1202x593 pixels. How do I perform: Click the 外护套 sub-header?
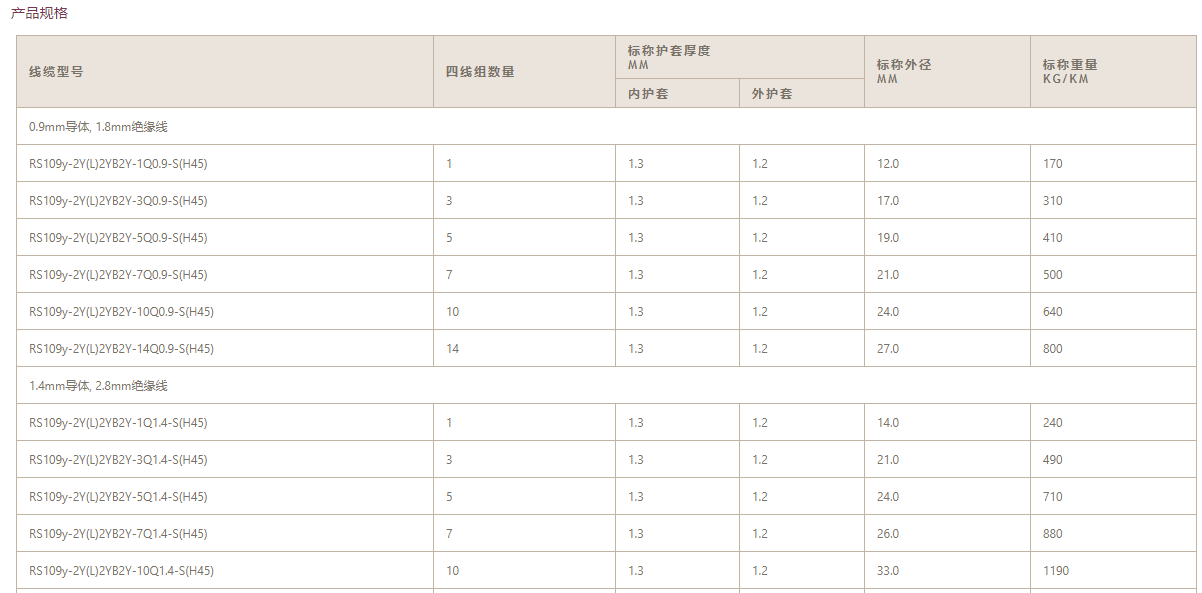coord(772,94)
